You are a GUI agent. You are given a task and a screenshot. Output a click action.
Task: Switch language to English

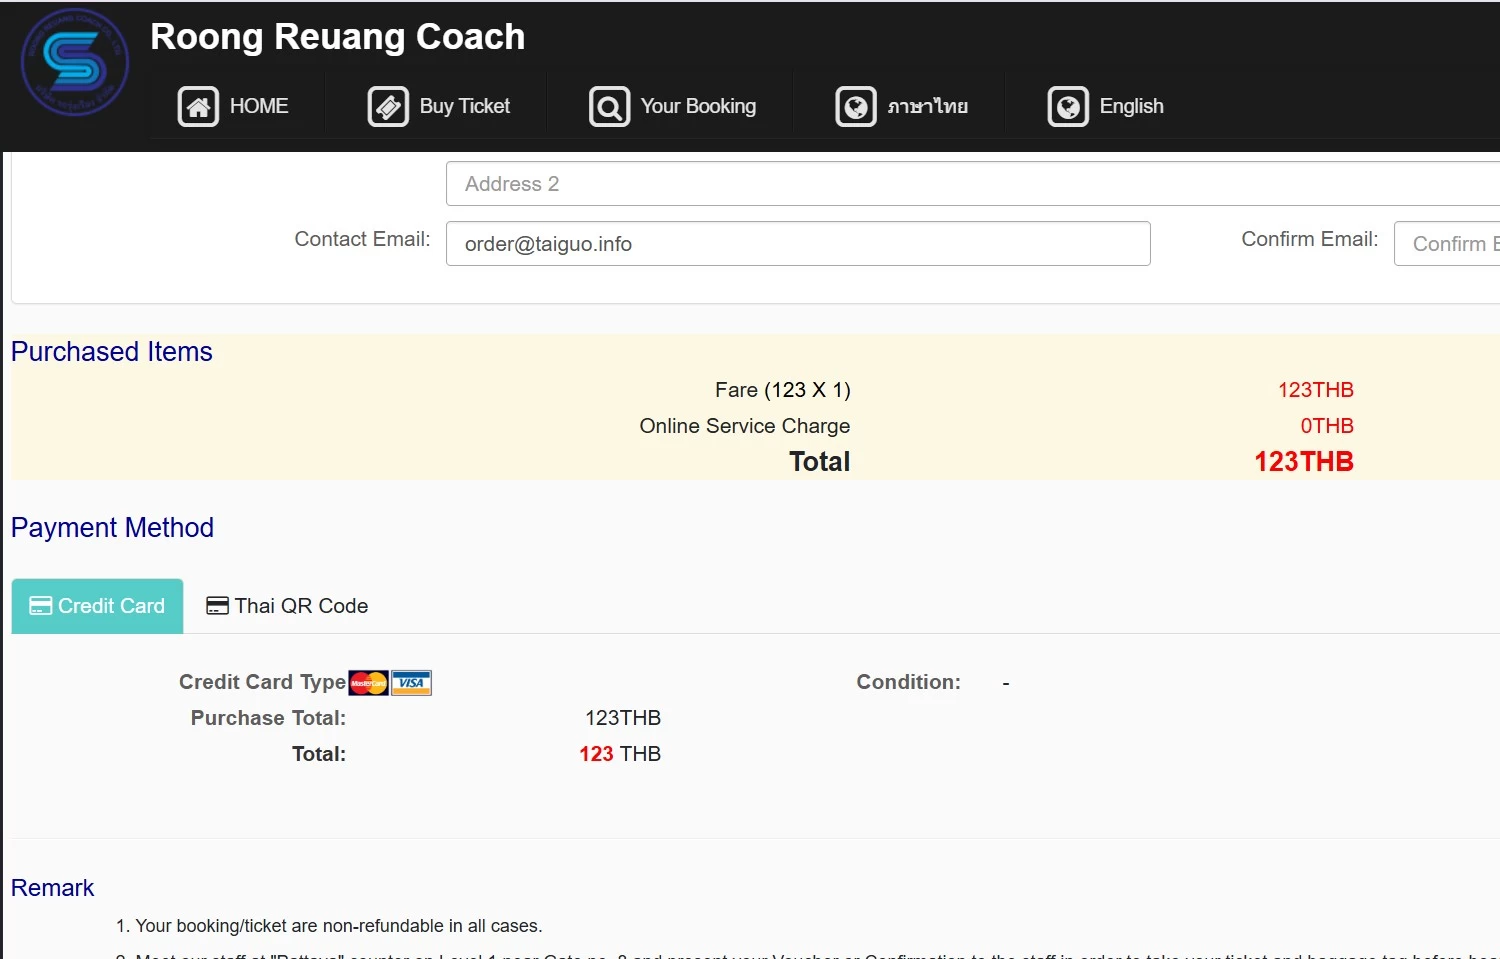coord(1106,106)
